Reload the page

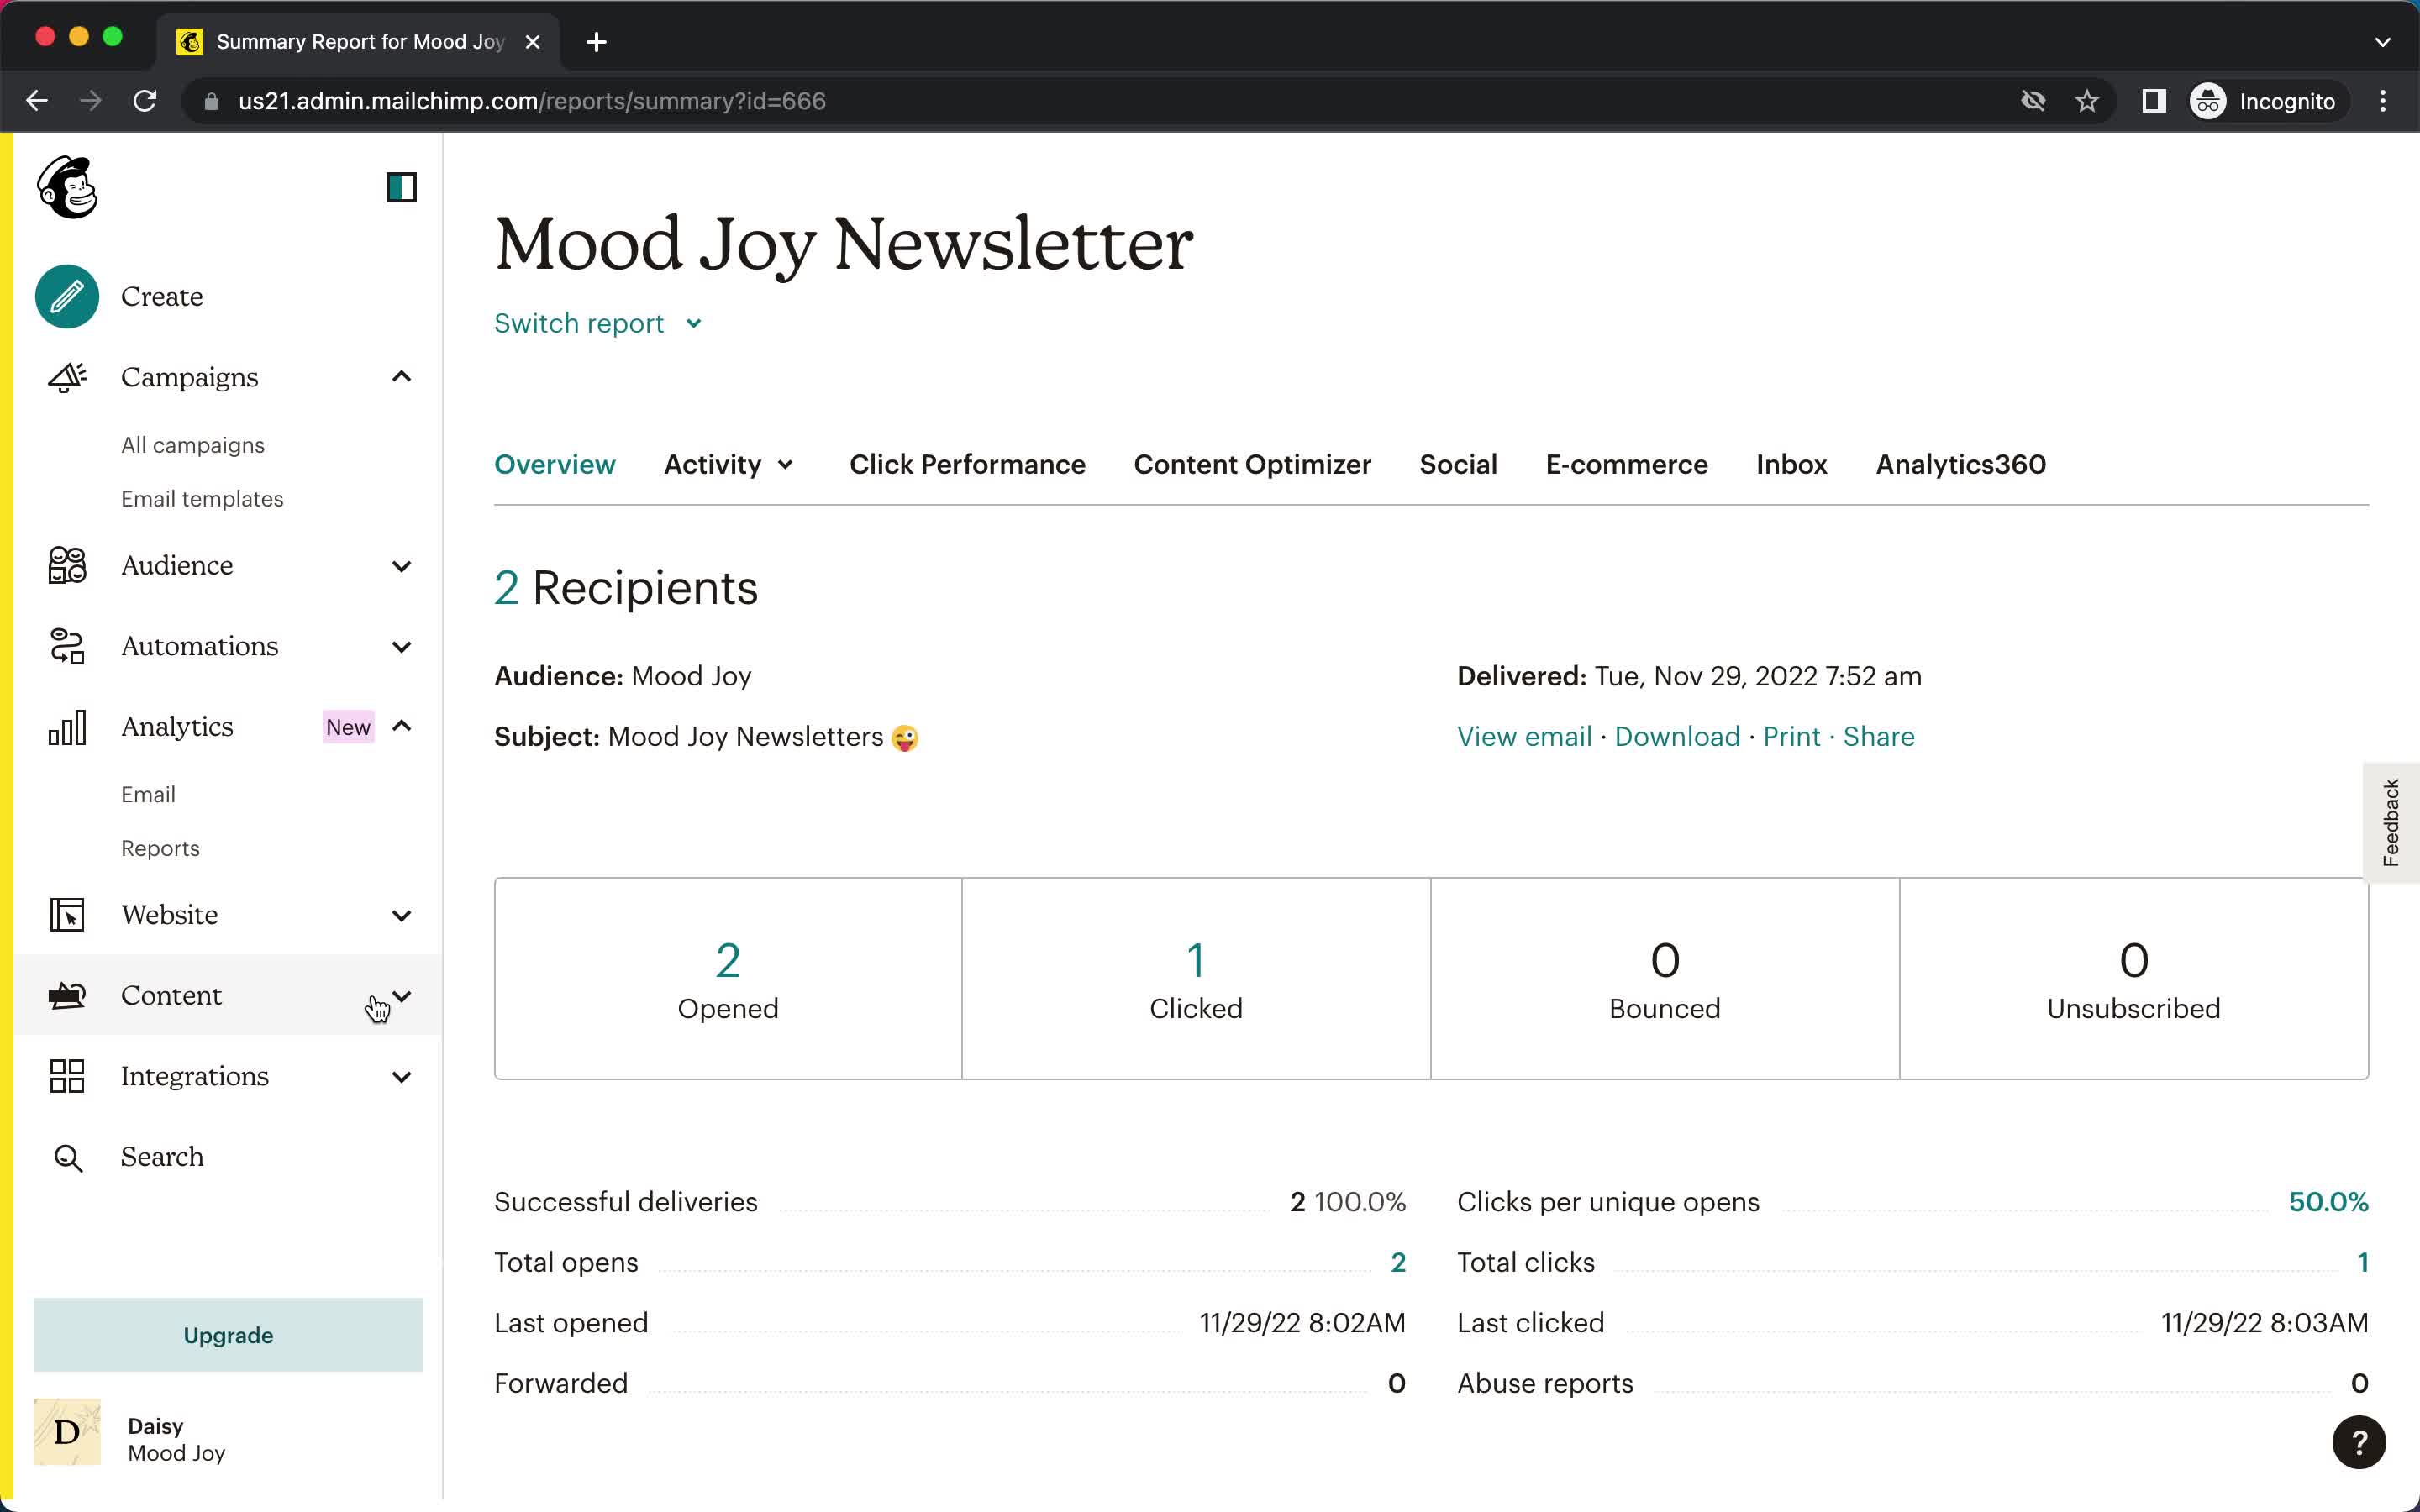(145, 101)
